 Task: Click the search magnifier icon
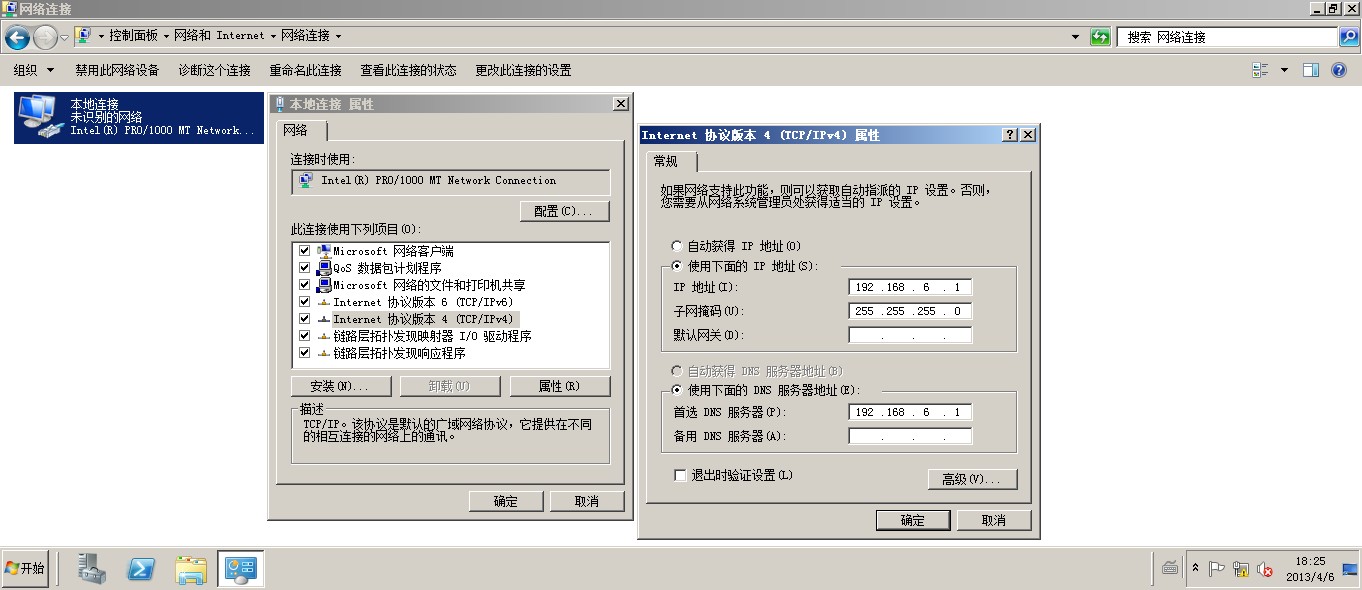1349,37
